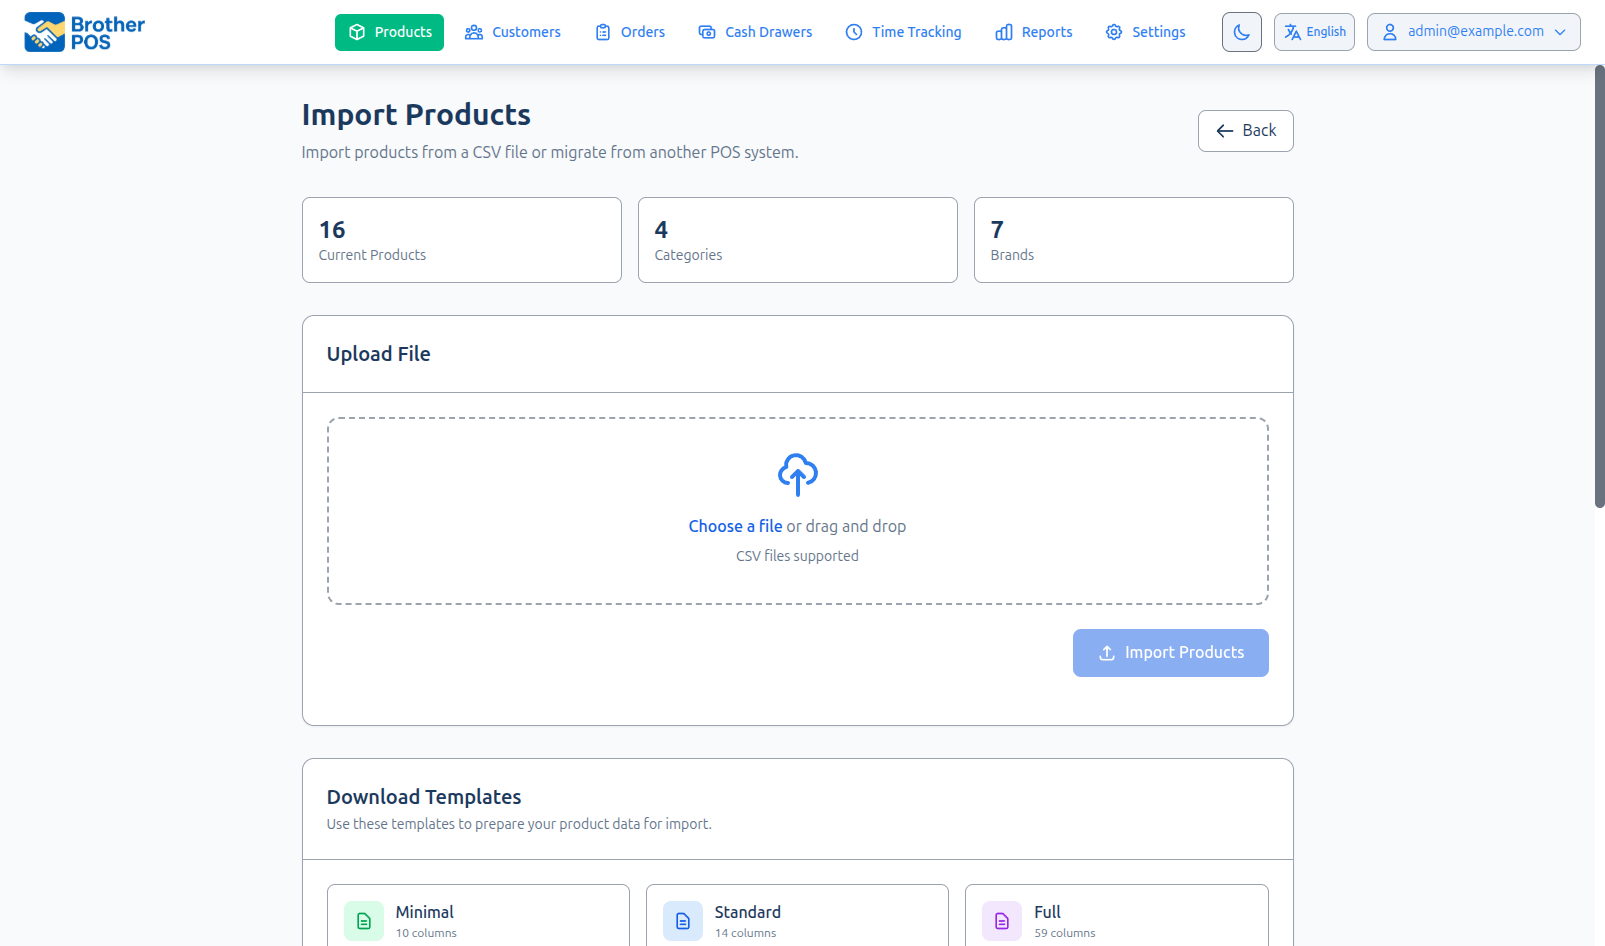Click the purple Full template file icon
Image resolution: width=1605 pixels, height=946 pixels.
1001,920
